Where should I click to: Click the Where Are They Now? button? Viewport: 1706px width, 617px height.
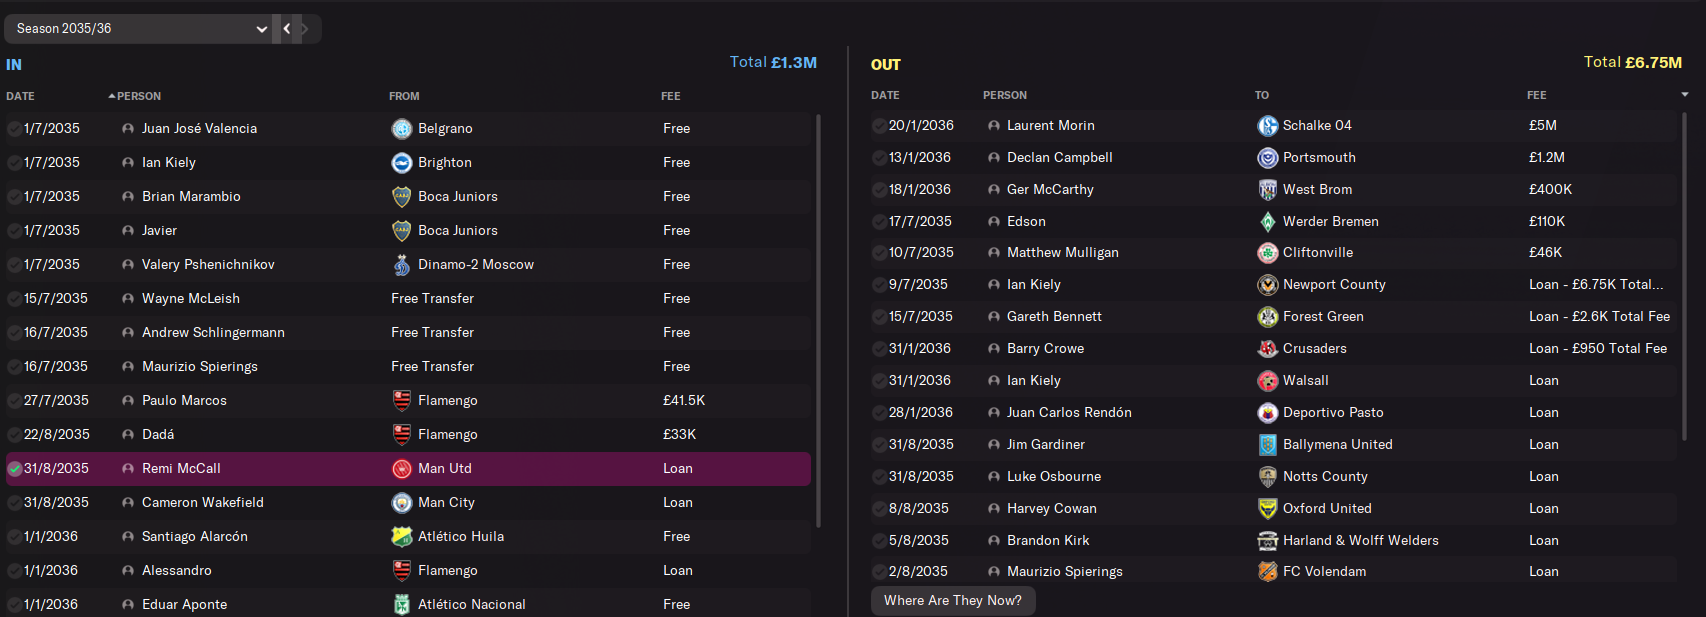coord(952,601)
